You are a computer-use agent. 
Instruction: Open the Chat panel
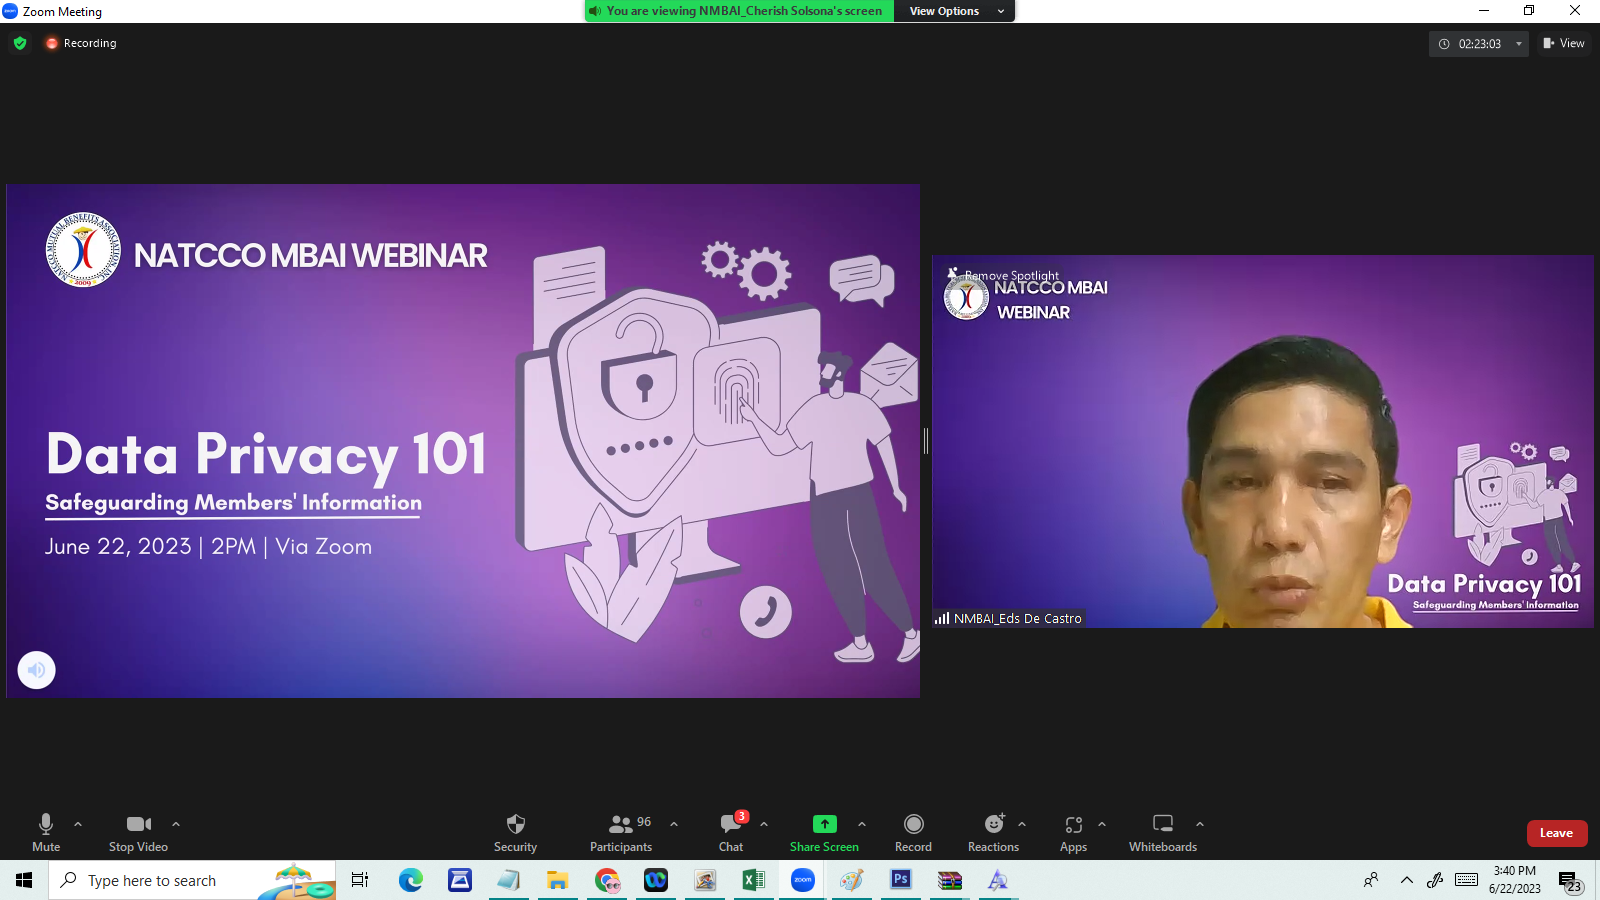click(x=731, y=833)
